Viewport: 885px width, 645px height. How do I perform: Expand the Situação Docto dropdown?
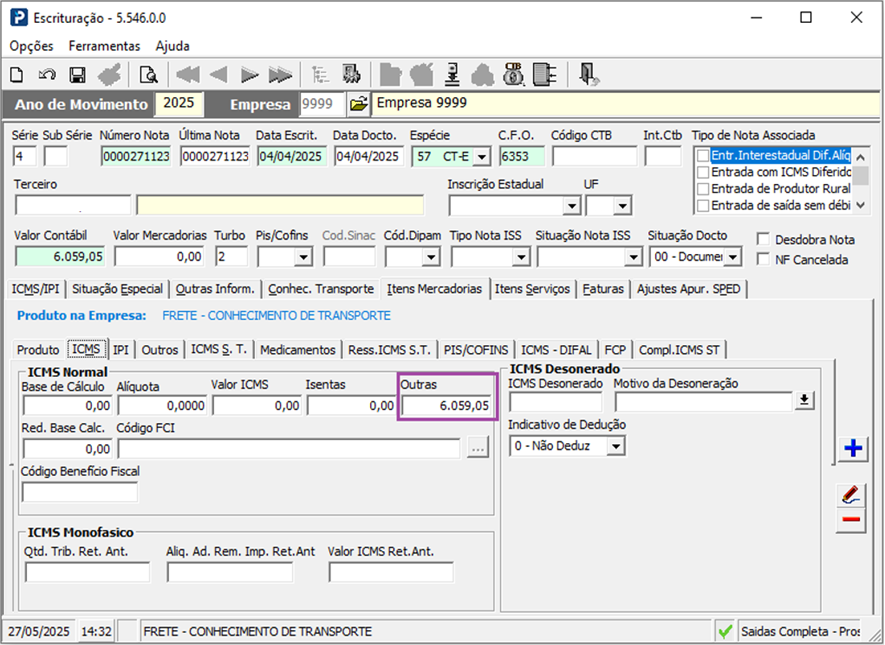tap(733, 257)
